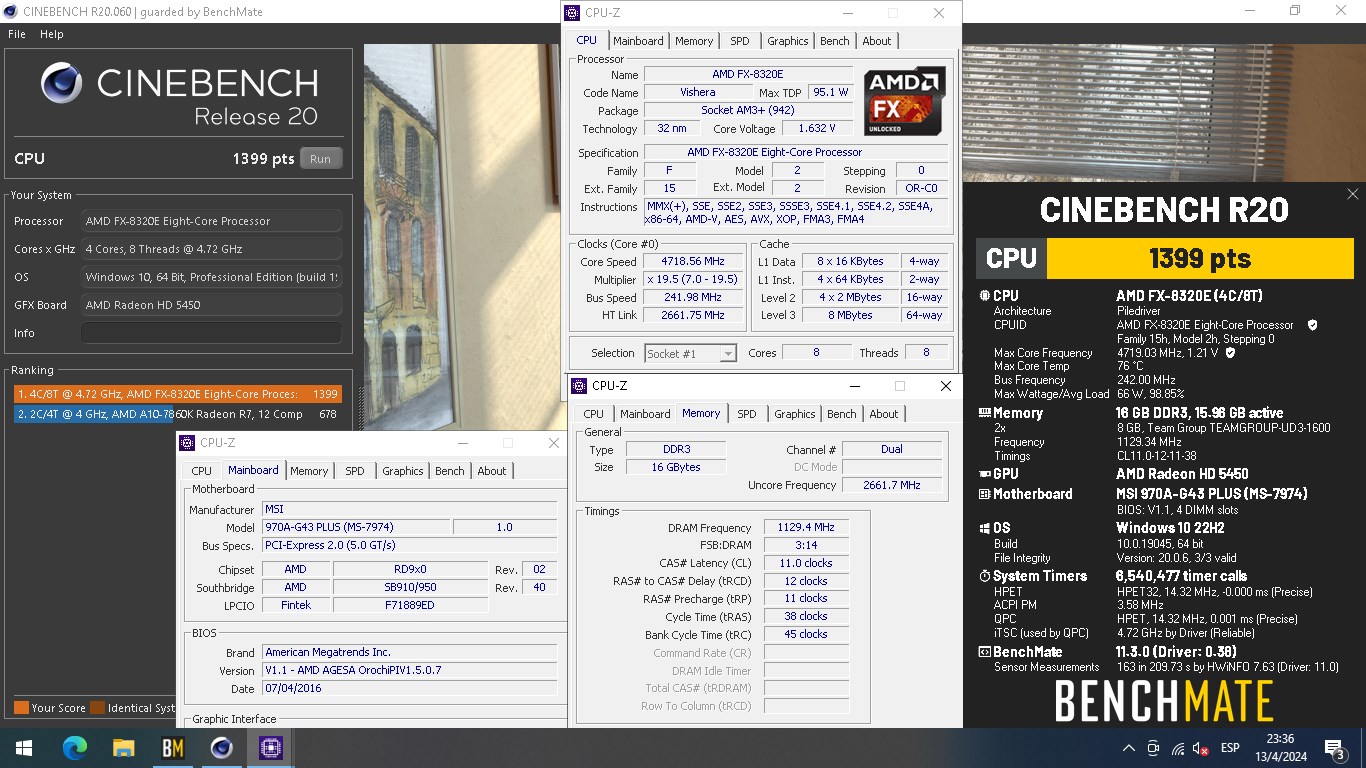Select CPU tab in CPU-Z Mainboard window
Viewport: 1366px width, 768px height.
tap(202, 471)
